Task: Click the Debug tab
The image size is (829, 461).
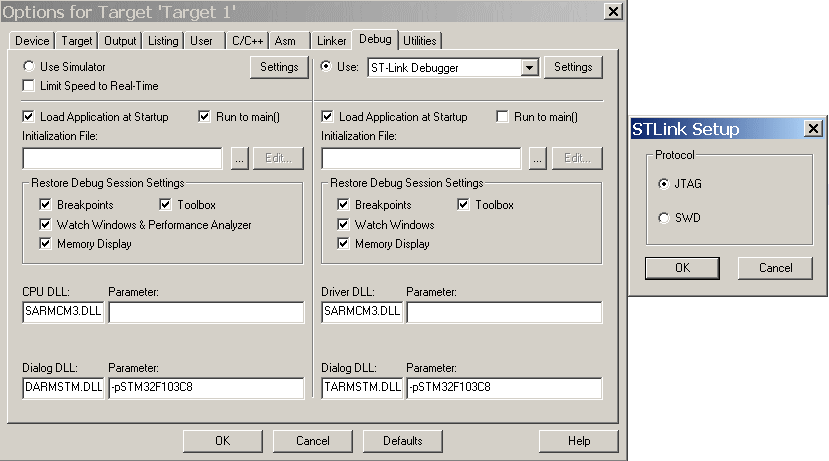Action: (375, 39)
